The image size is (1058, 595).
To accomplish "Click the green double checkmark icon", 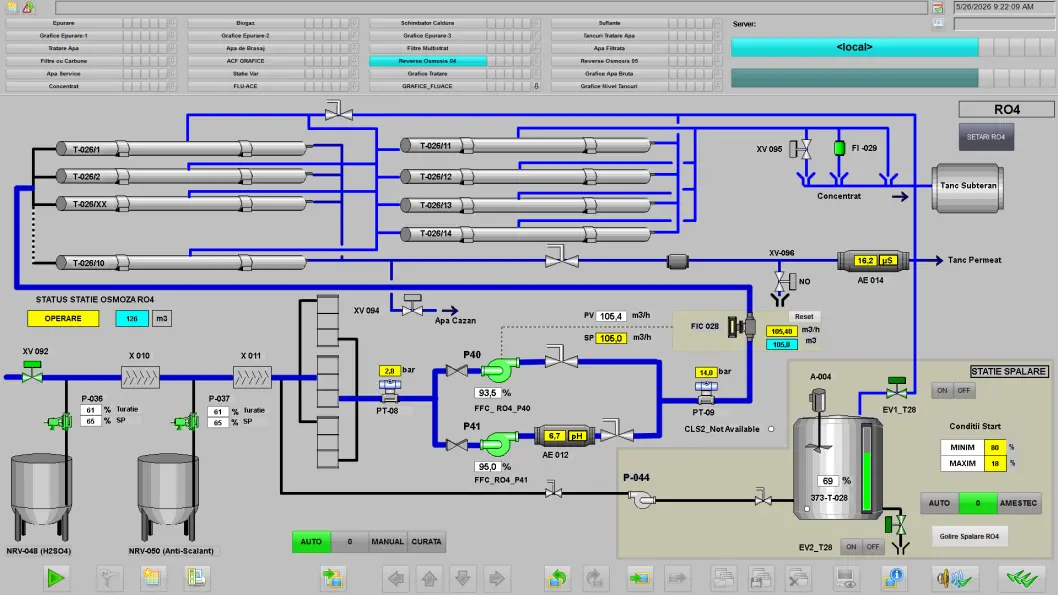I will click(1023, 577).
